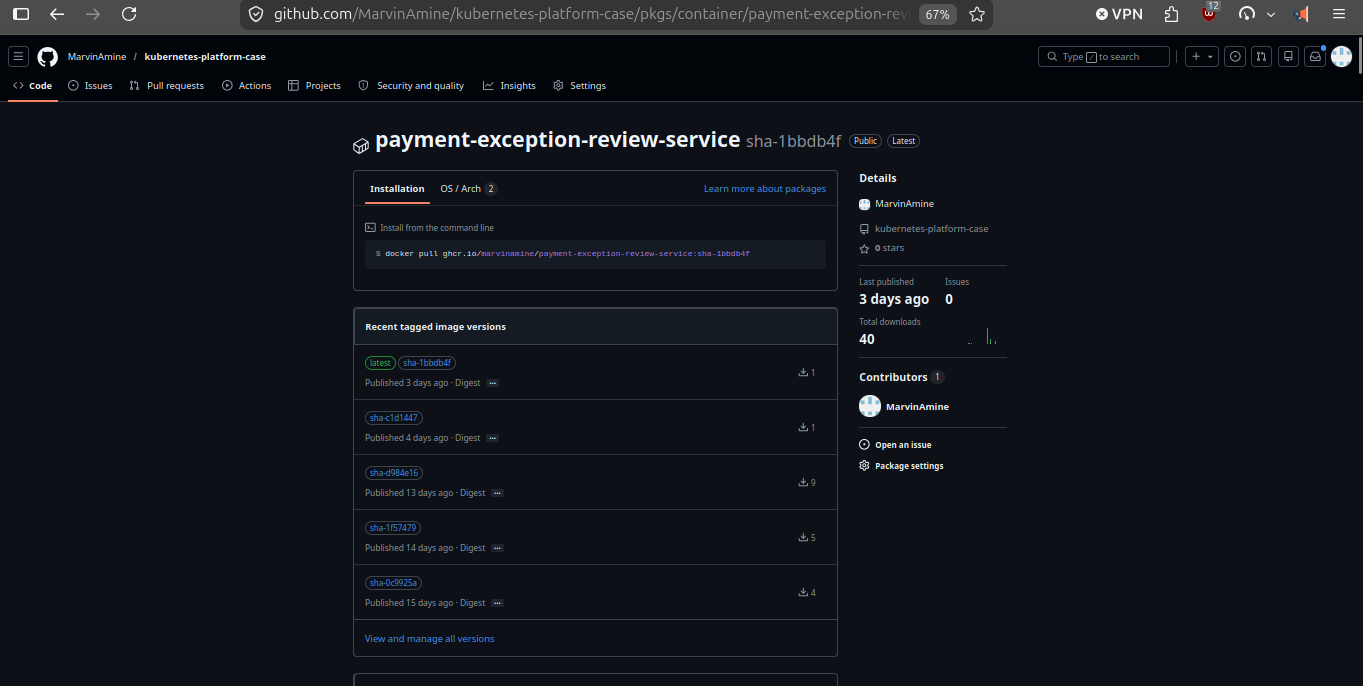Reload the page with refresh icon

tap(129, 14)
